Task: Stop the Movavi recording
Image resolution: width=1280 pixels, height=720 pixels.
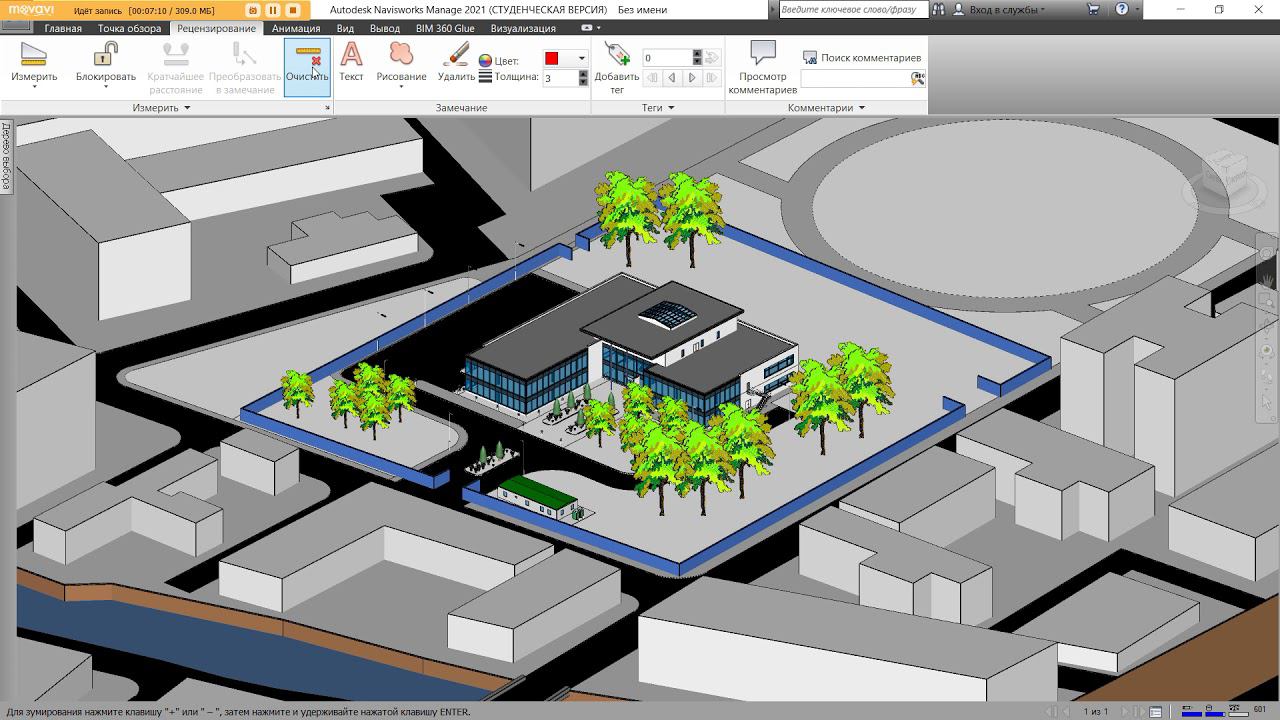Action: pos(293,10)
